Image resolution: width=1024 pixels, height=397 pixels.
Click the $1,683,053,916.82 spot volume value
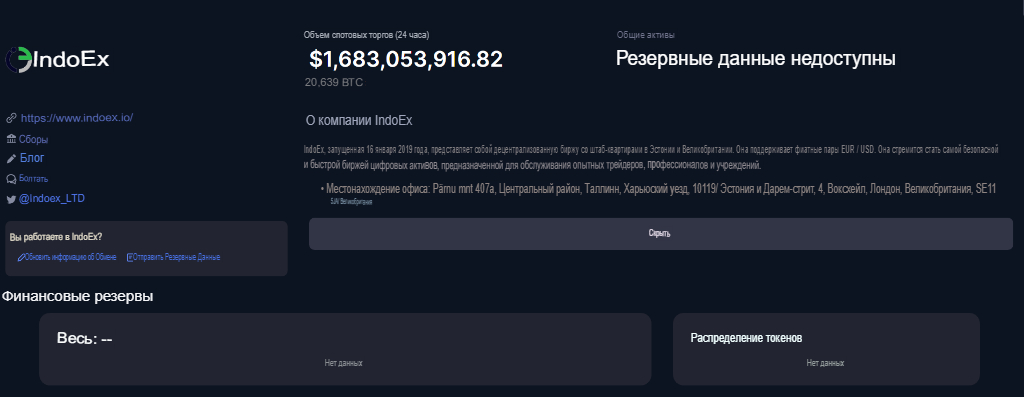point(406,59)
